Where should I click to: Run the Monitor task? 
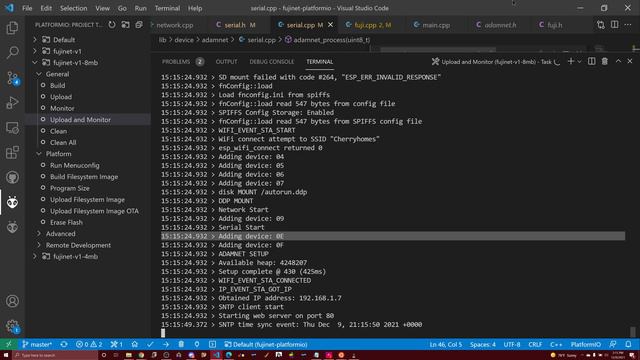tap(62, 108)
